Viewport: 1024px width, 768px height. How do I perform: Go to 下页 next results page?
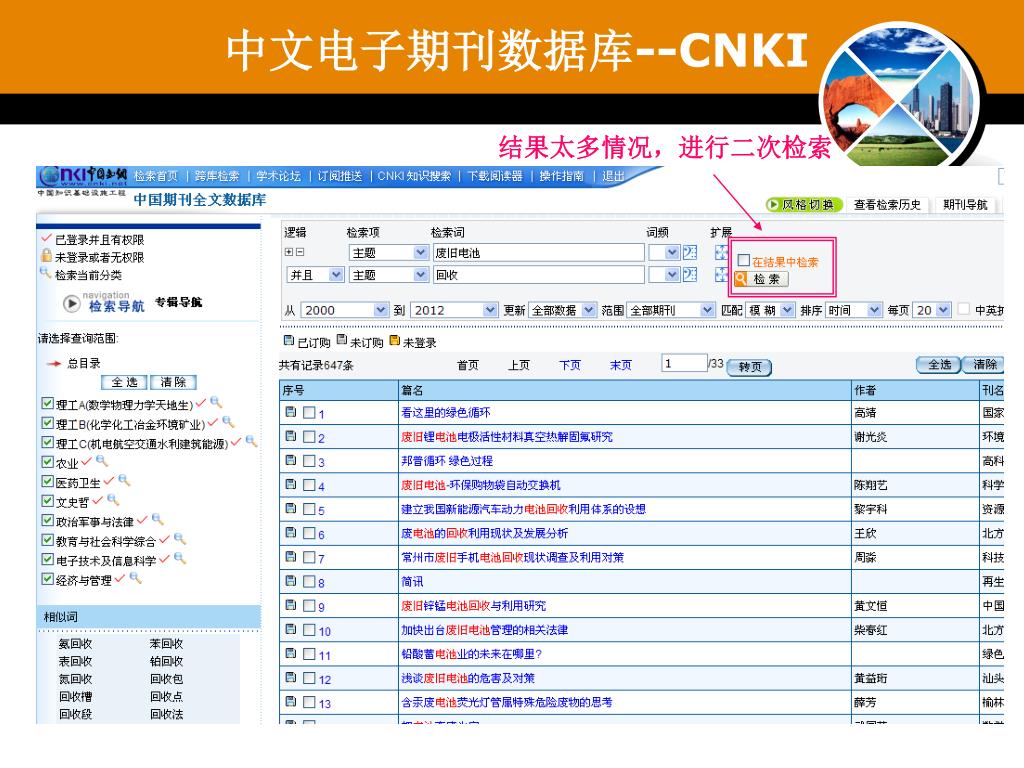click(570, 365)
